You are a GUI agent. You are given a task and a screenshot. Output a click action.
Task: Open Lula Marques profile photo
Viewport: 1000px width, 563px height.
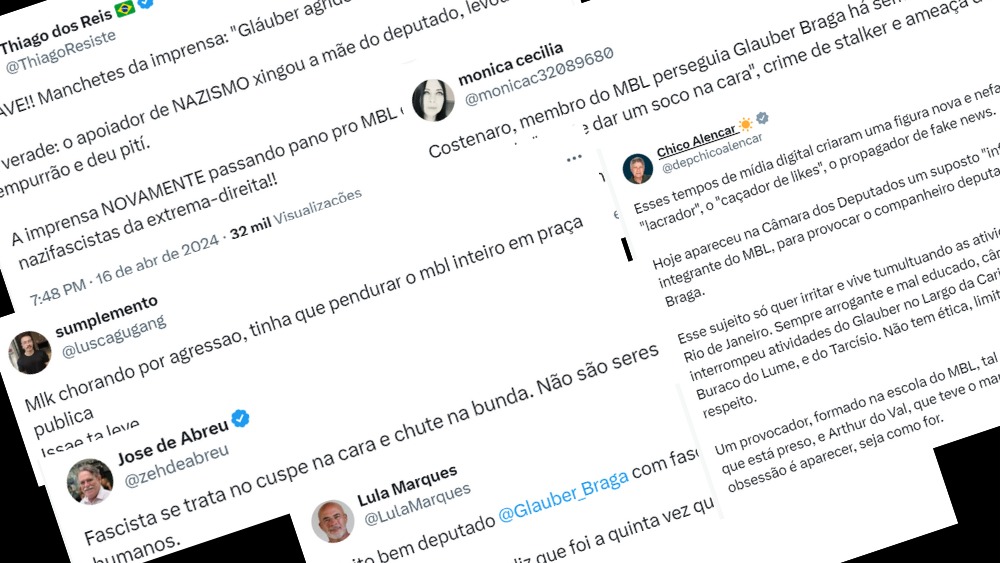click(333, 520)
